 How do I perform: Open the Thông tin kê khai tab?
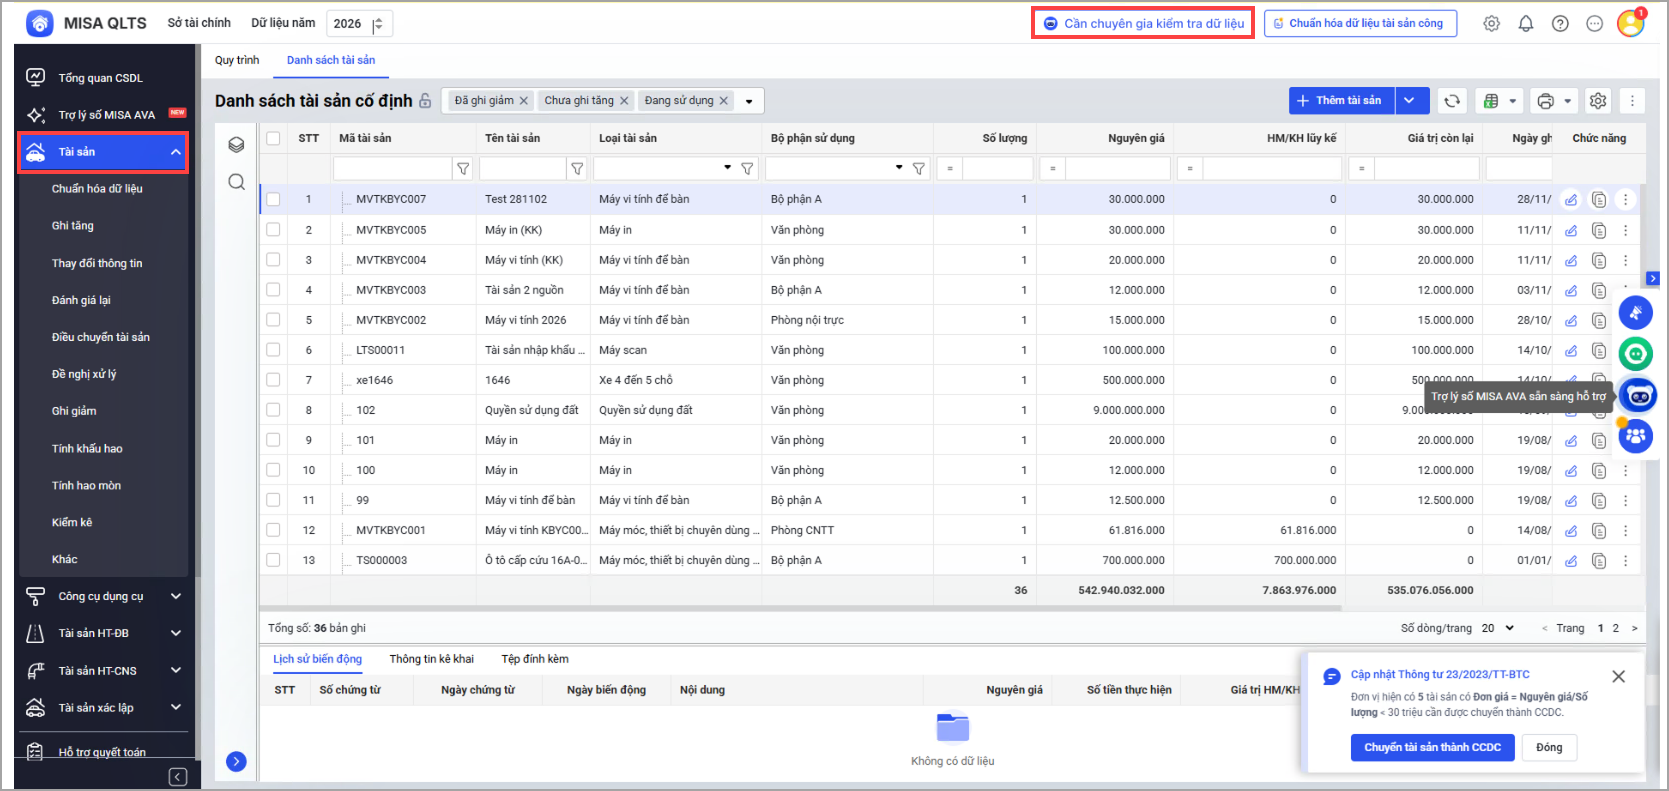coord(431,659)
